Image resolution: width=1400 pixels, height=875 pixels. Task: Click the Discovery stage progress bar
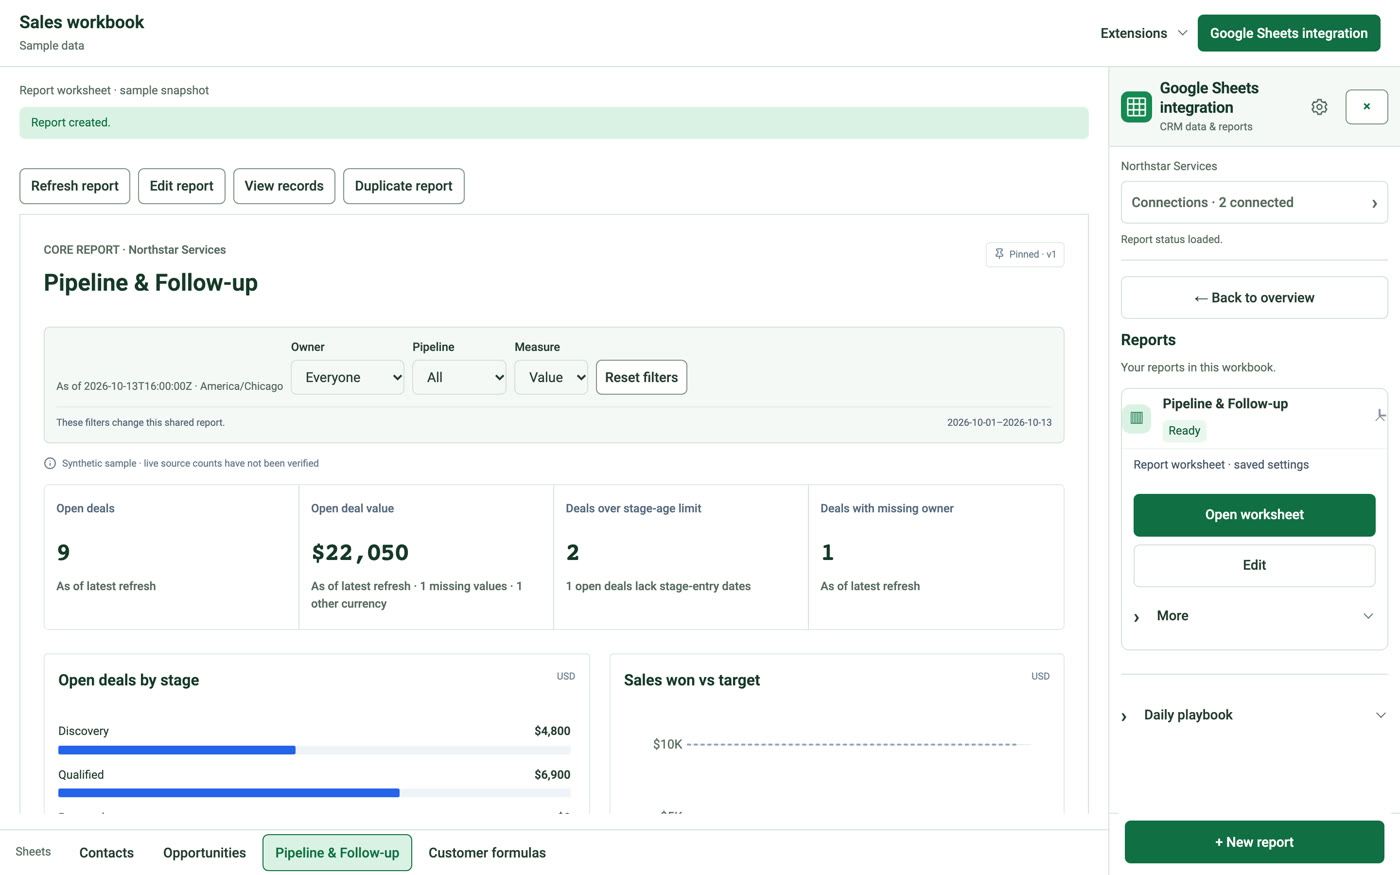click(314, 750)
